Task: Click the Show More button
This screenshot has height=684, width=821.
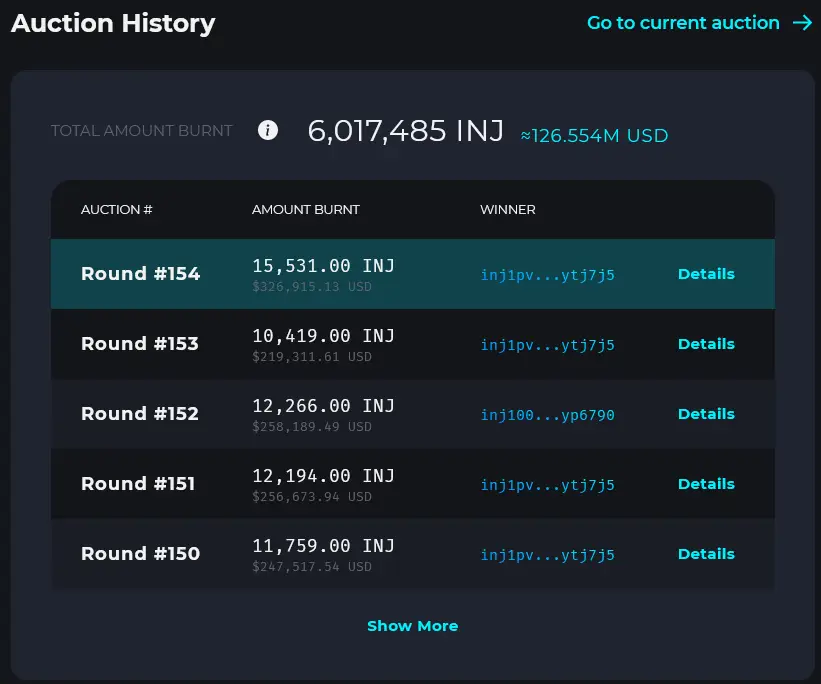Action: [413, 626]
